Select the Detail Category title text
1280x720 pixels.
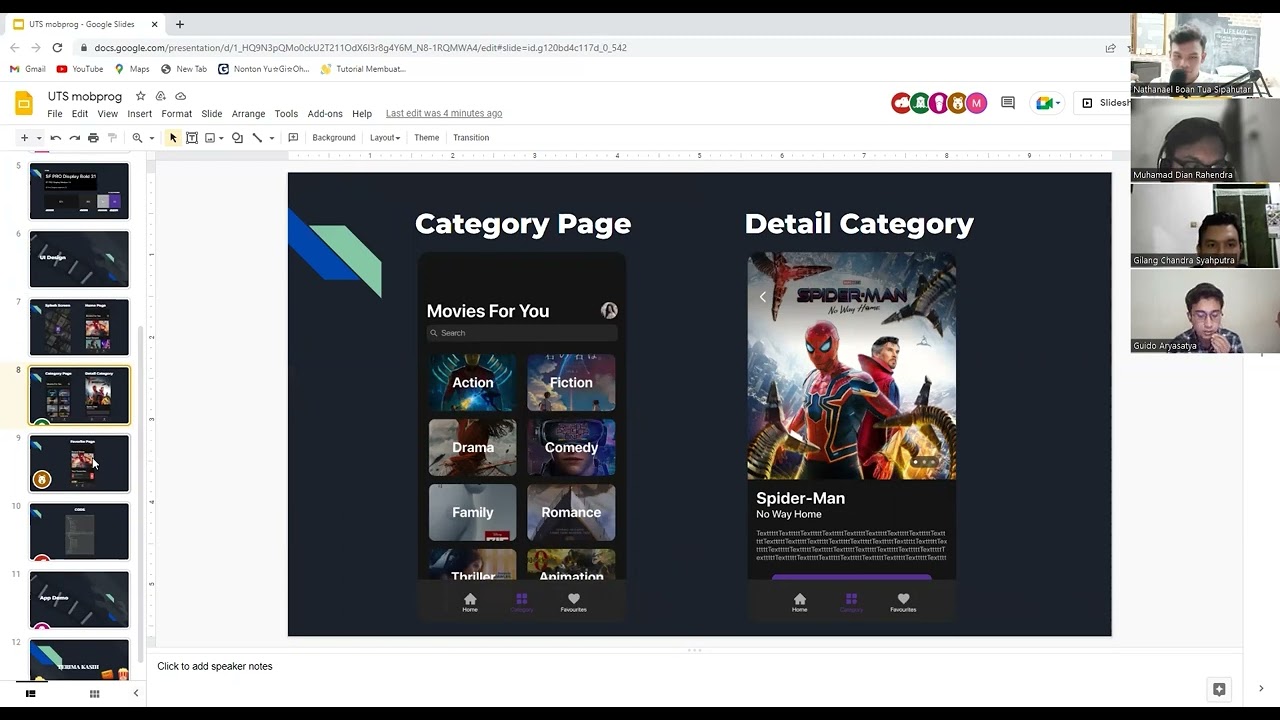pyautogui.click(x=859, y=224)
